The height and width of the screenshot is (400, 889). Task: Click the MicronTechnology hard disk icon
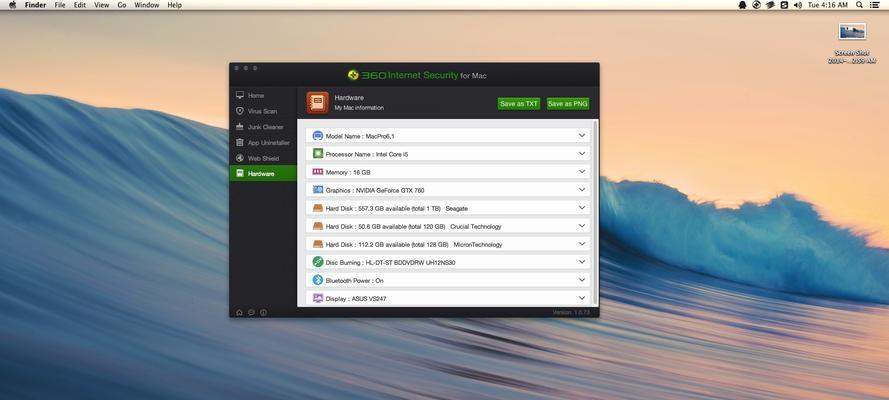coord(318,244)
